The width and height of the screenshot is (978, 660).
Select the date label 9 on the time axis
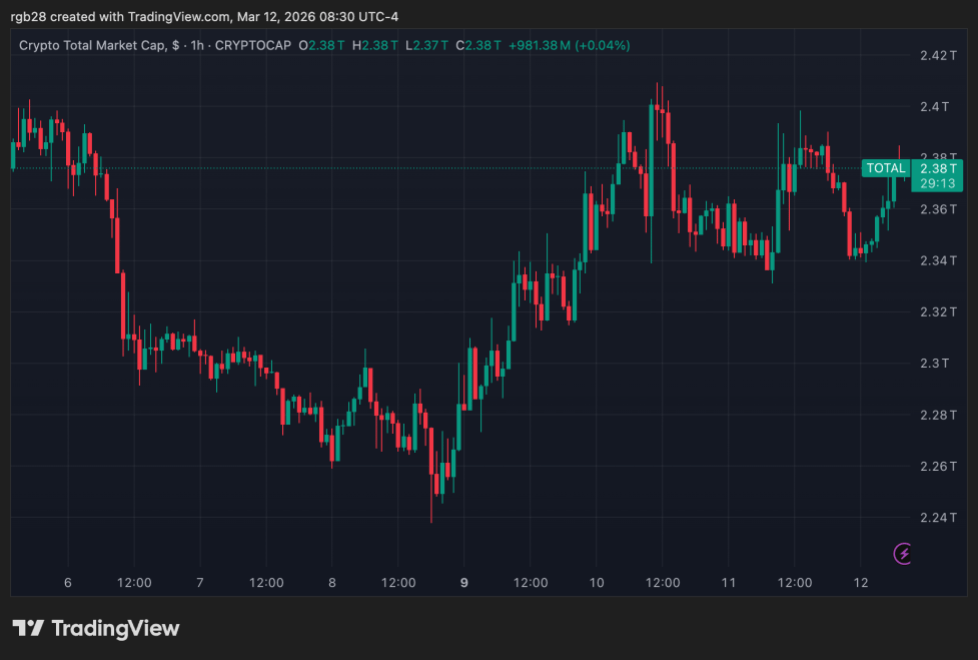(x=463, y=582)
